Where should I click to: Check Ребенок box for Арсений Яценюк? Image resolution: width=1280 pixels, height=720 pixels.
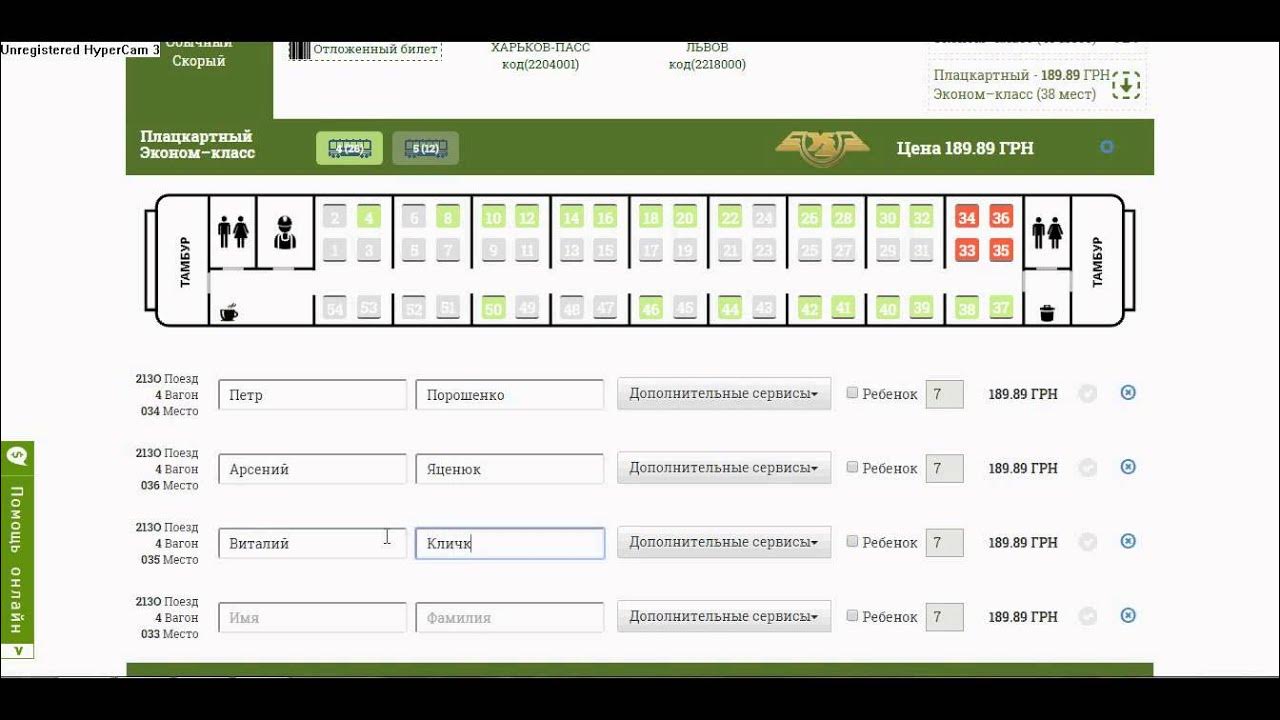[853, 467]
